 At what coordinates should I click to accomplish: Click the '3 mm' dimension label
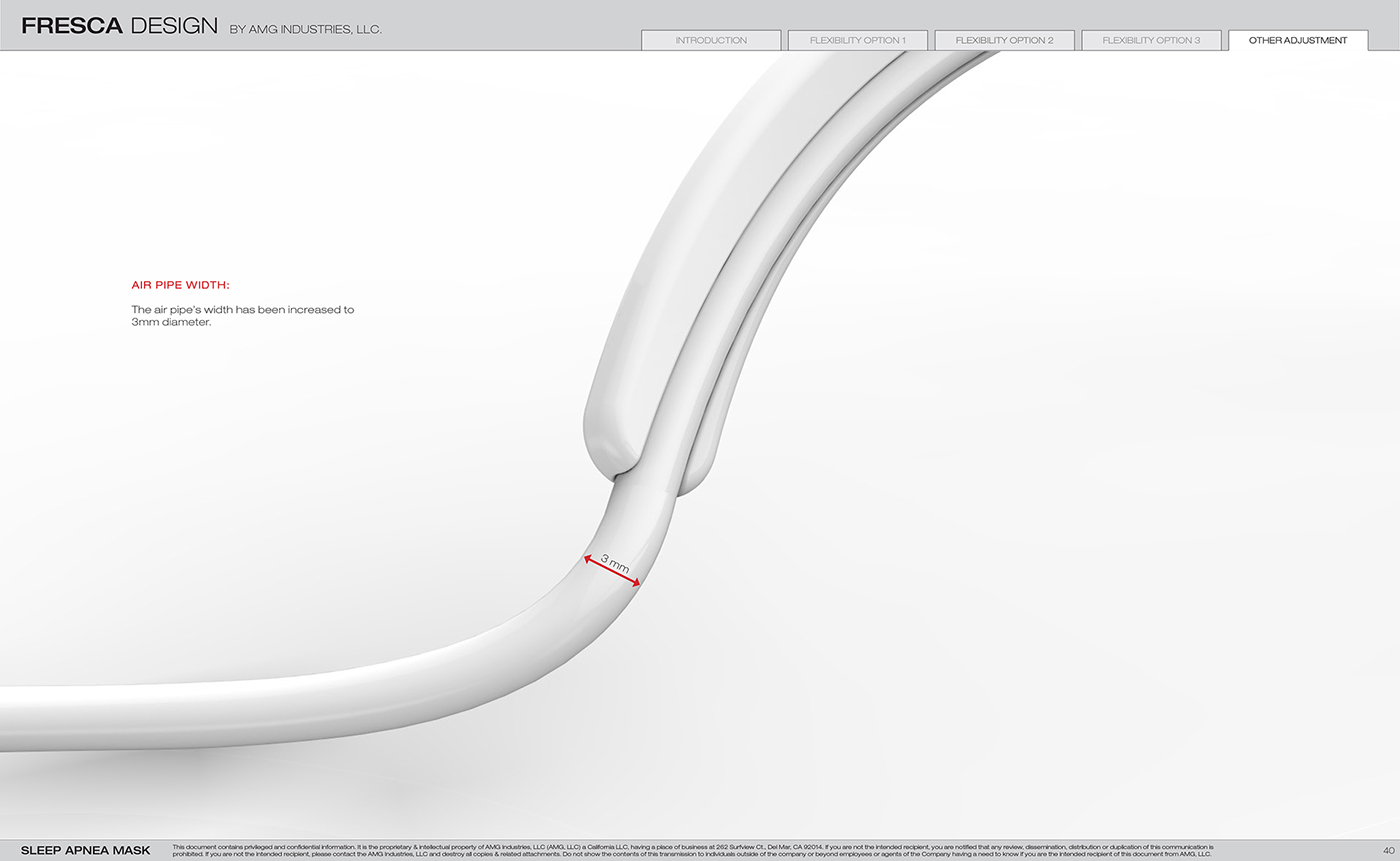[x=615, y=563]
